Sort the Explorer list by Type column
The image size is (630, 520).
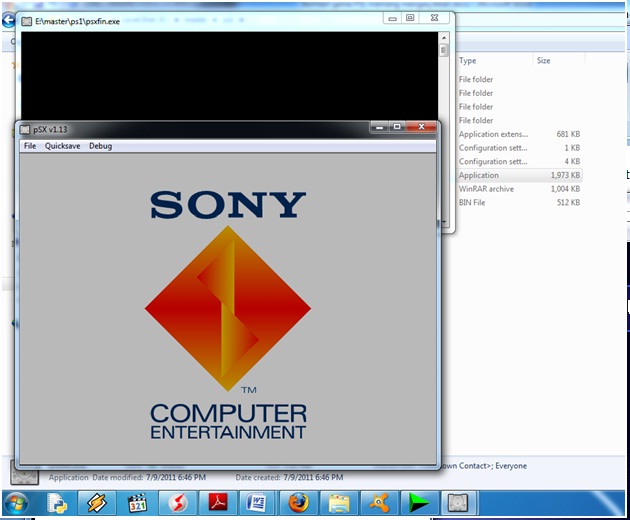pos(467,61)
